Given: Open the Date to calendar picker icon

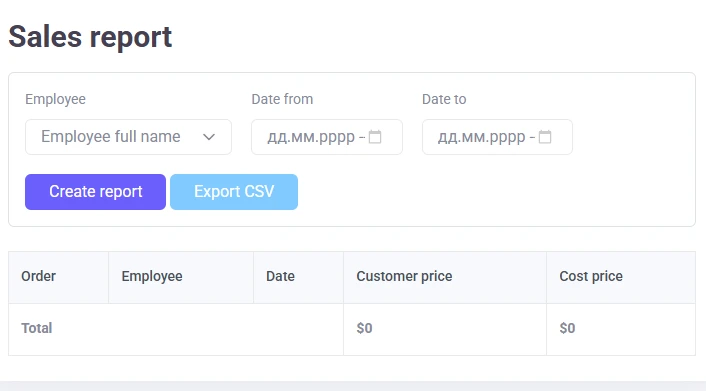Looking at the screenshot, I should click(545, 136).
